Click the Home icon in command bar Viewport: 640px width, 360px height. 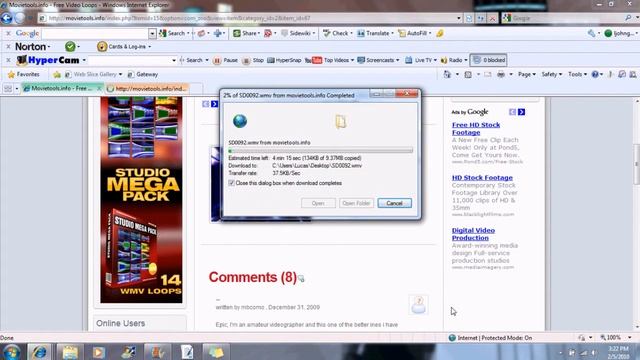coord(447,75)
